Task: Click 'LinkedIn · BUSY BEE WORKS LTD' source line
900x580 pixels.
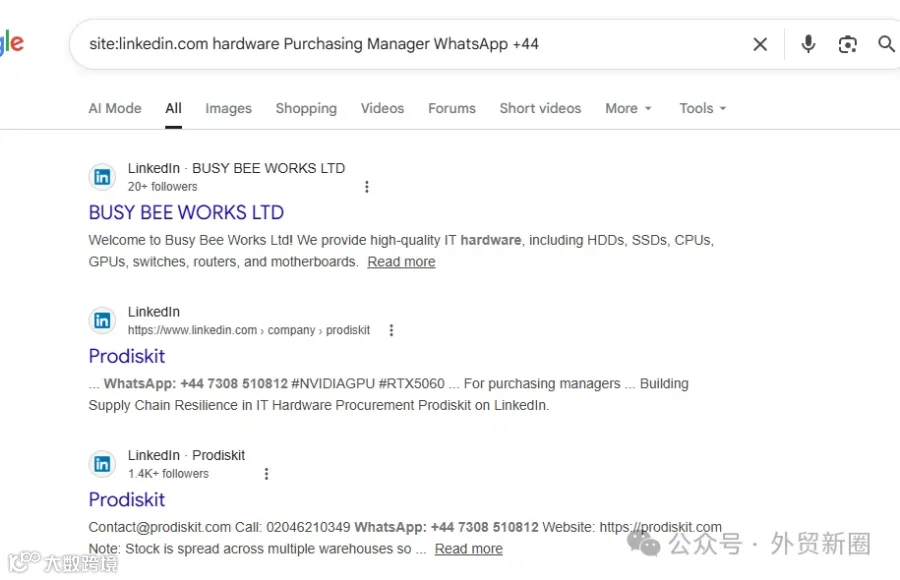Action: pyautogui.click(x=236, y=168)
